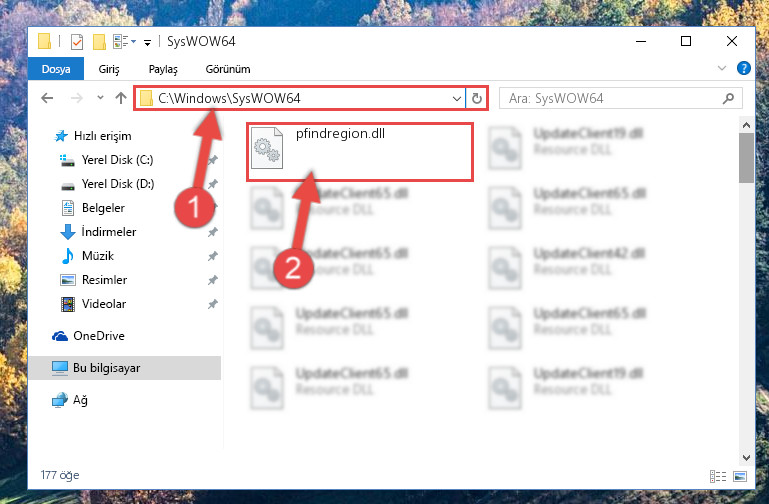The image size is (769, 504).
Task: Open the Dosya menu tab
Action: (x=56, y=69)
